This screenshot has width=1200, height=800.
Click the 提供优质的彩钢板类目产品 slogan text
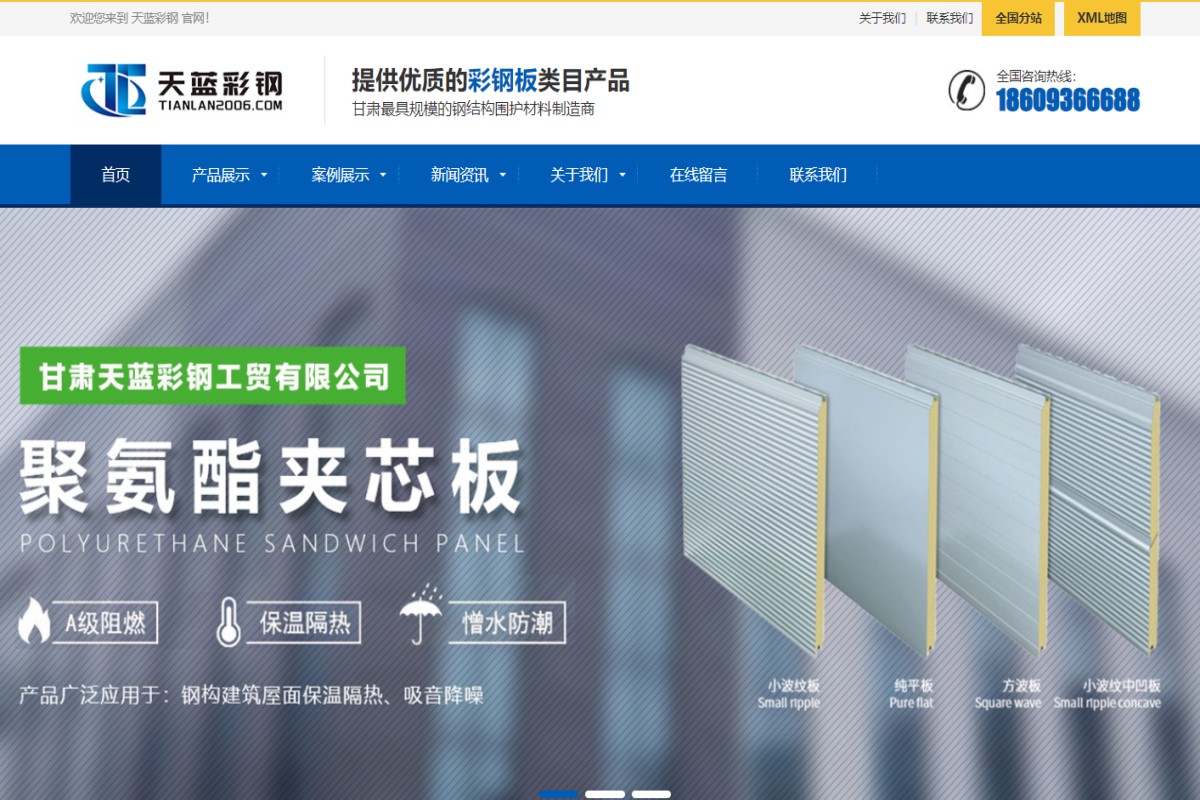point(490,80)
